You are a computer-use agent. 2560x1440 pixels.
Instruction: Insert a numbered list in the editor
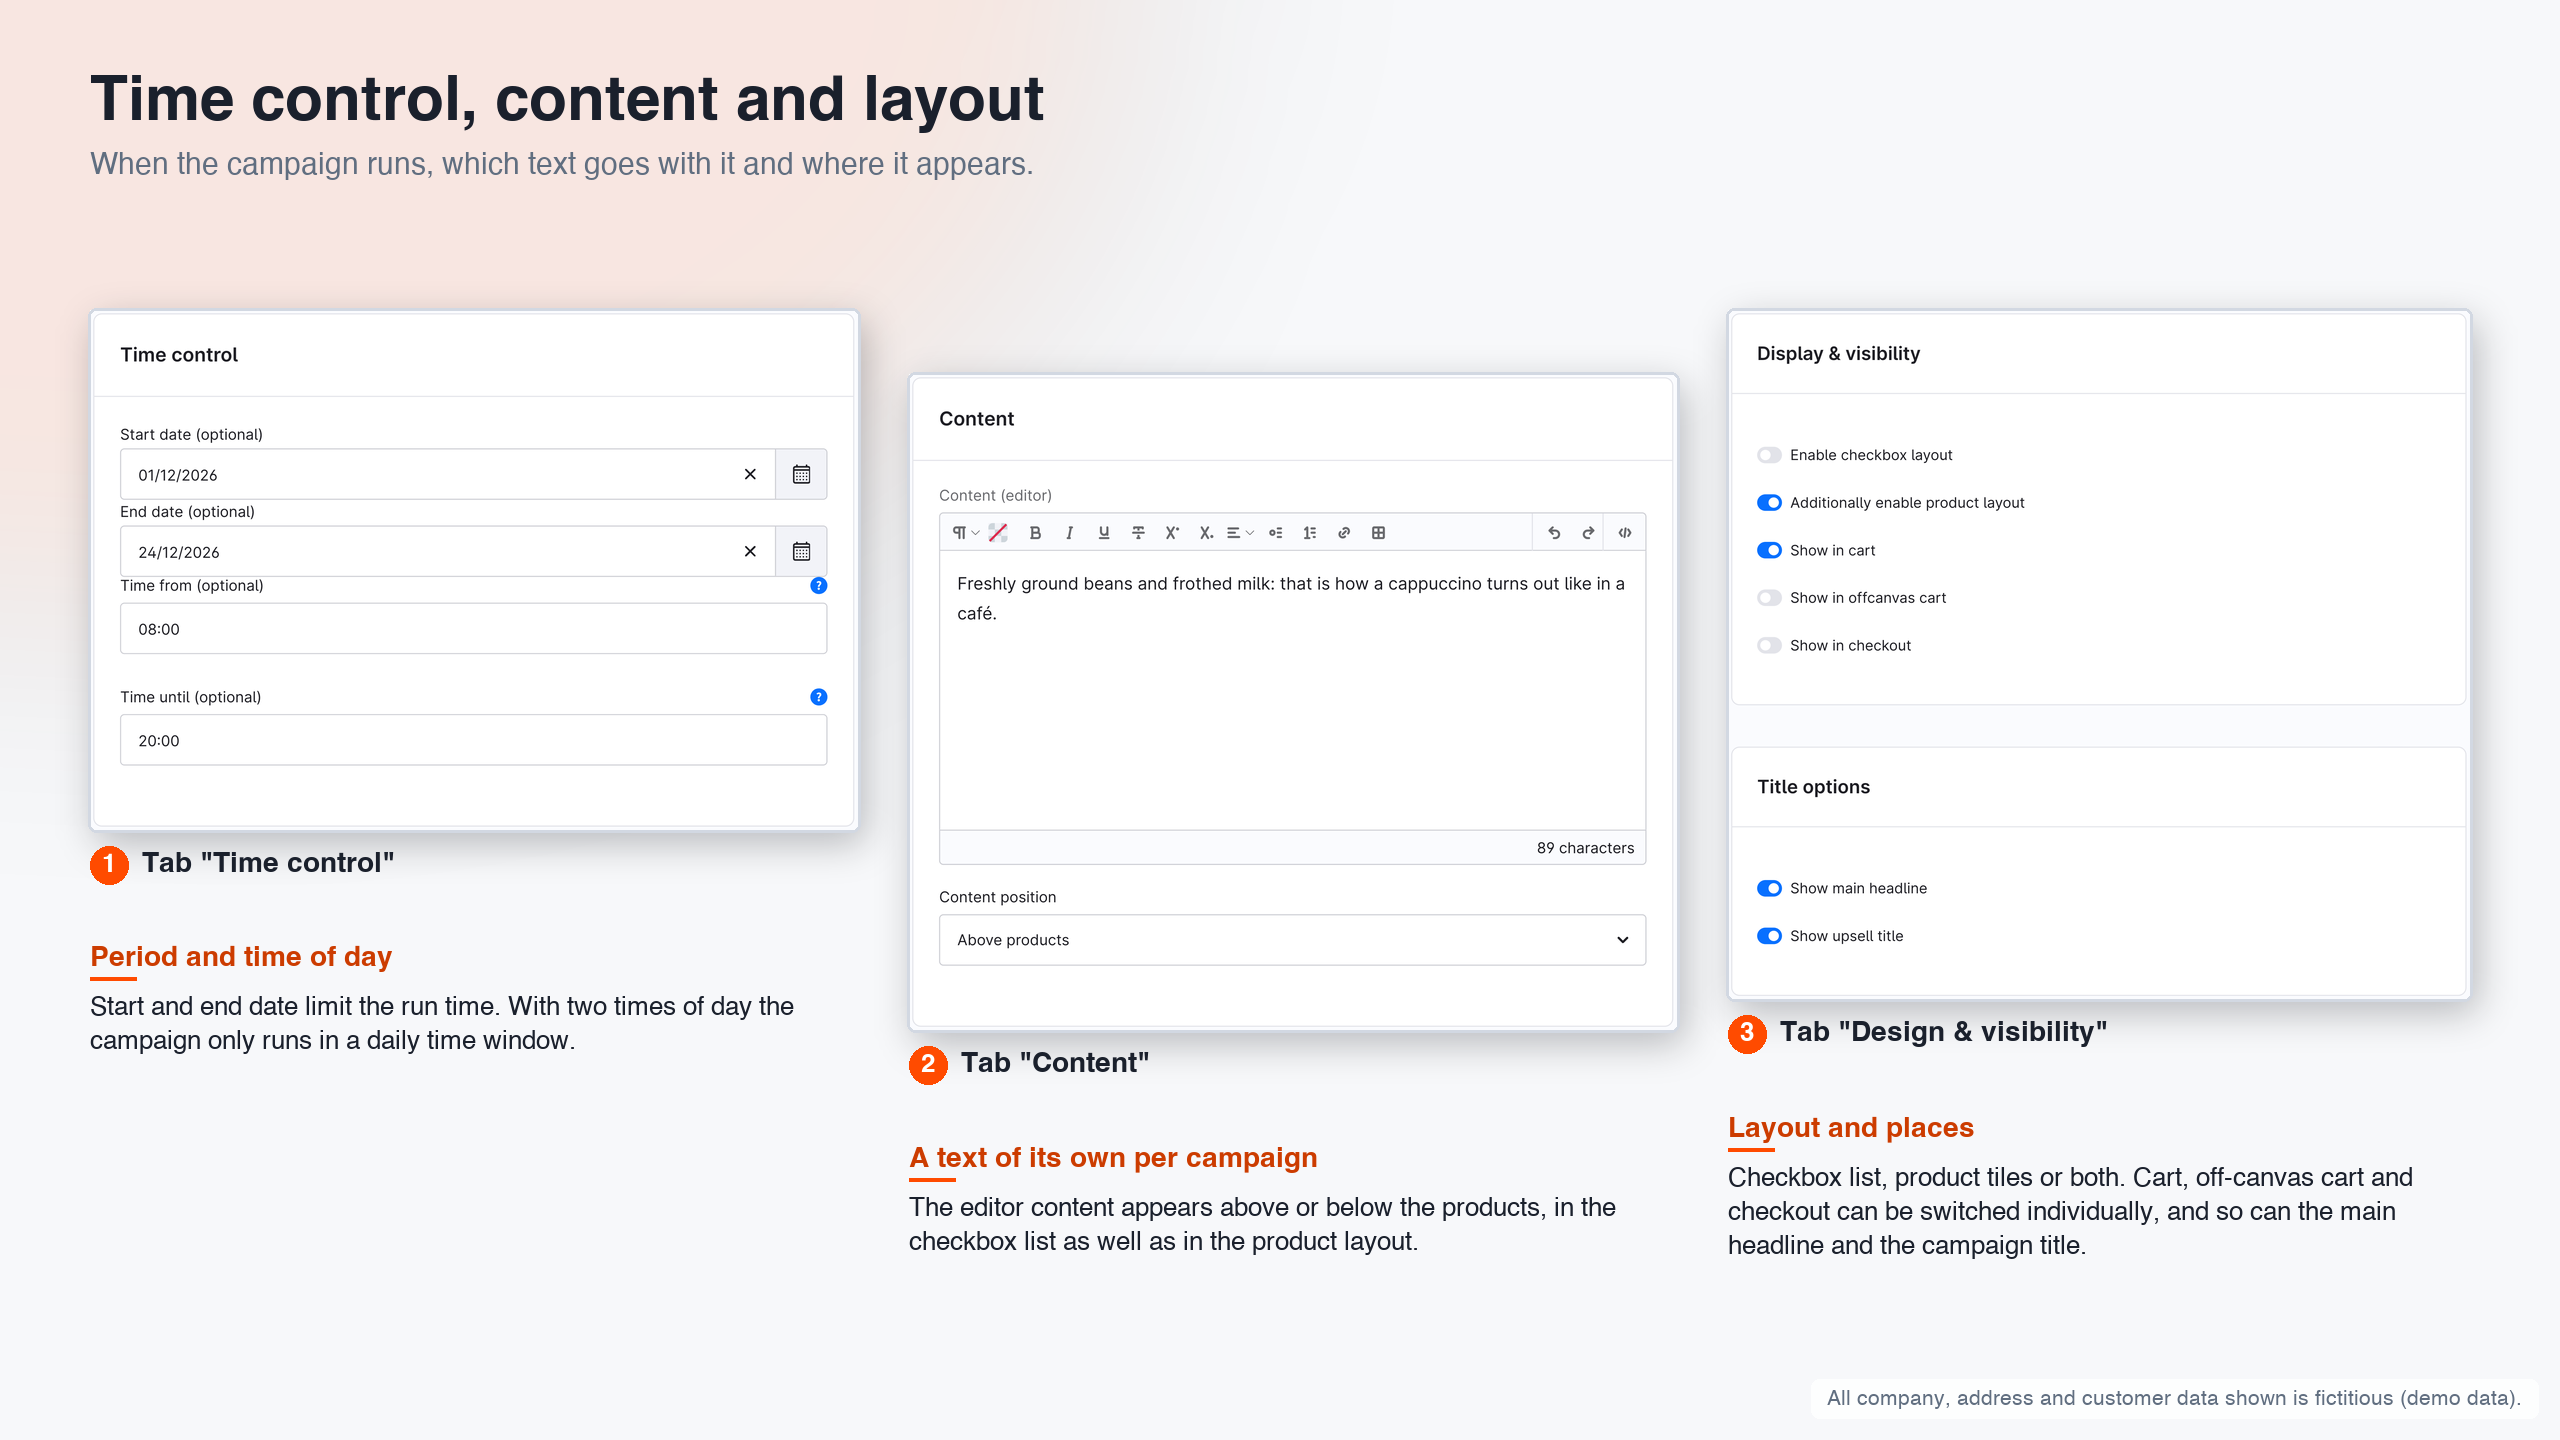click(1309, 533)
